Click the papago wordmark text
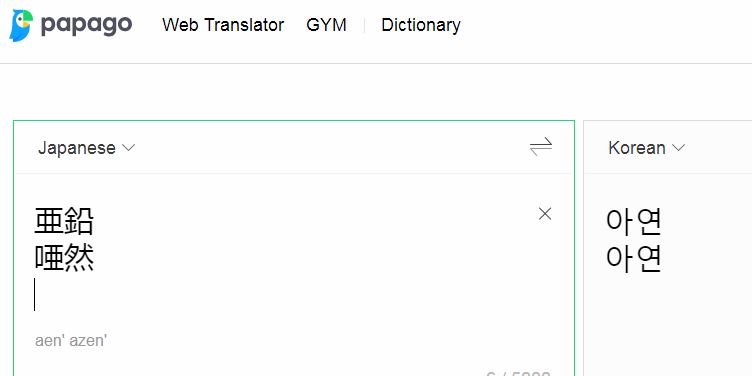 [86, 24]
